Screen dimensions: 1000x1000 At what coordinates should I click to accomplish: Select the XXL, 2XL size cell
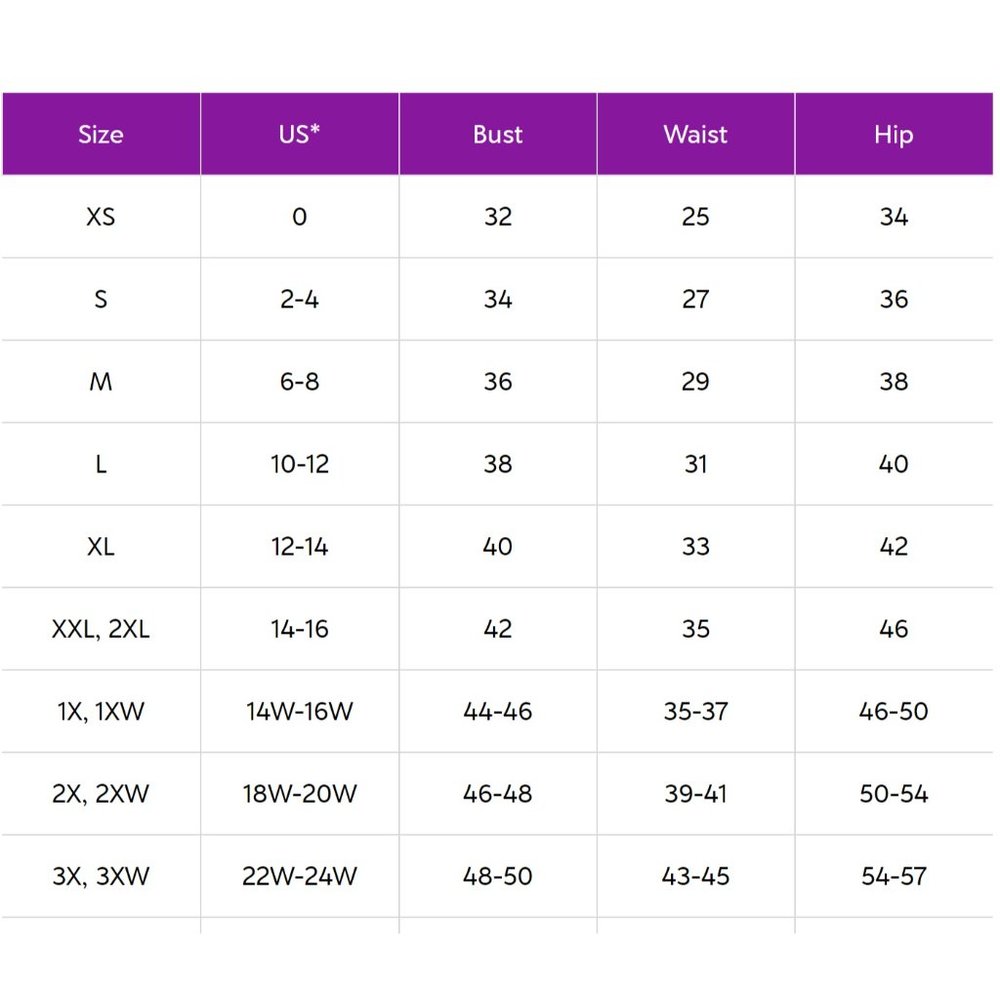pyautogui.click(x=101, y=629)
